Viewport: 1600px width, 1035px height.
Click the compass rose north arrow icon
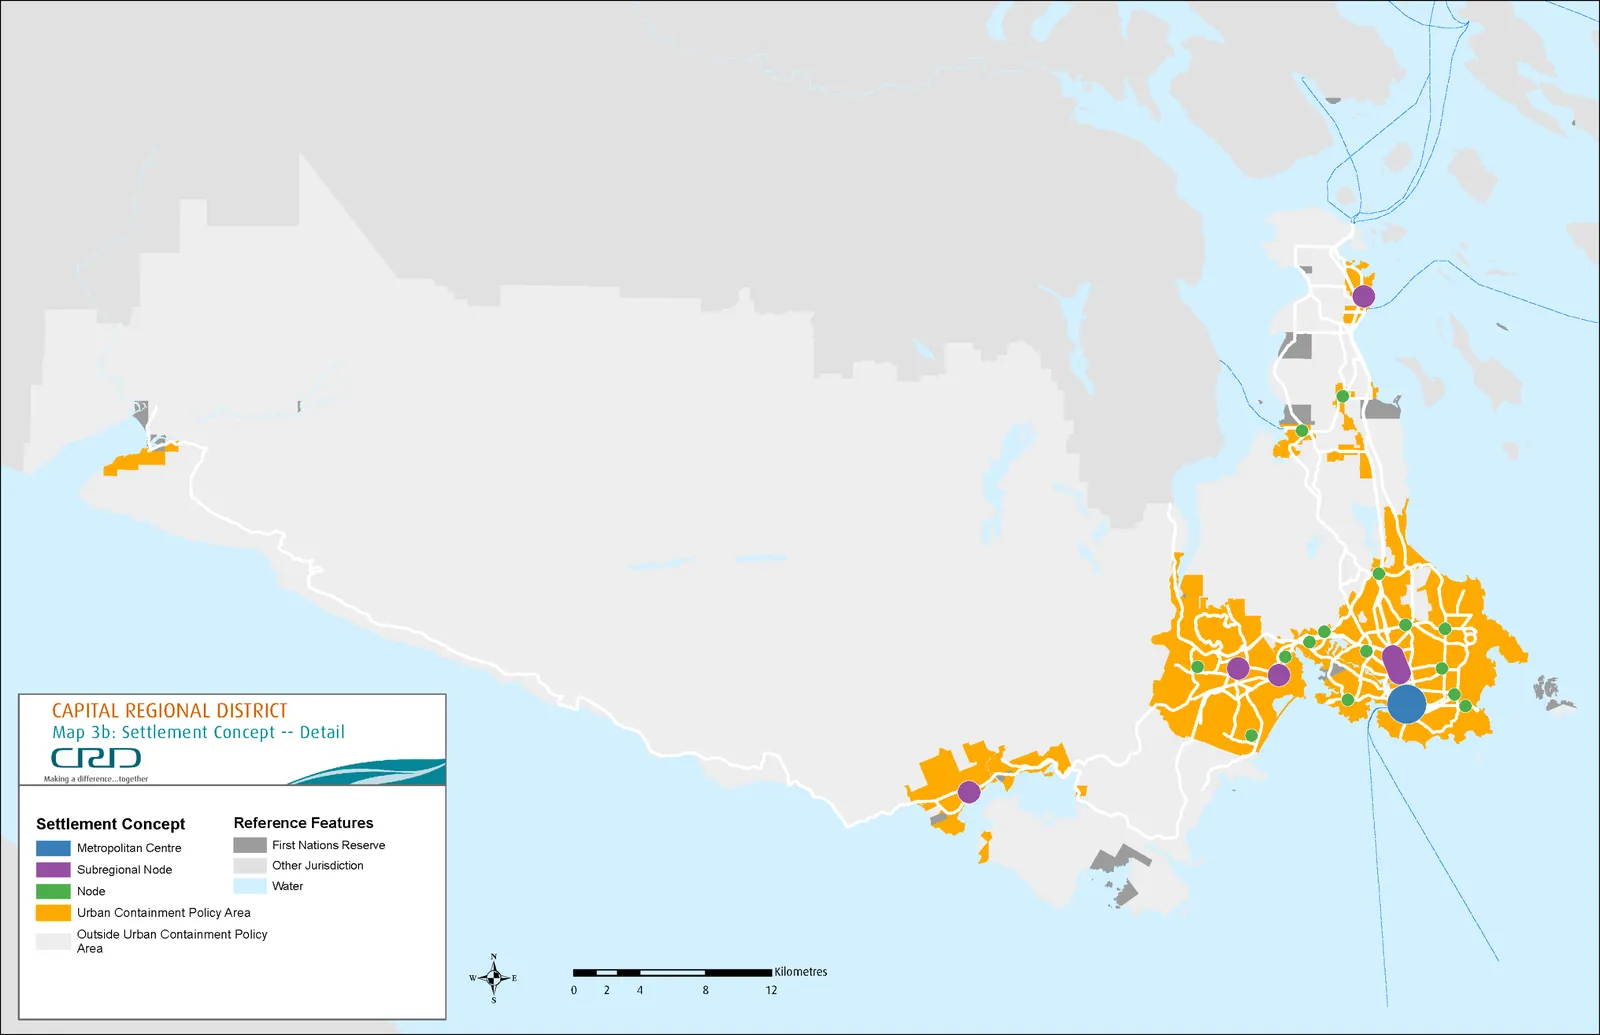click(493, 978)
